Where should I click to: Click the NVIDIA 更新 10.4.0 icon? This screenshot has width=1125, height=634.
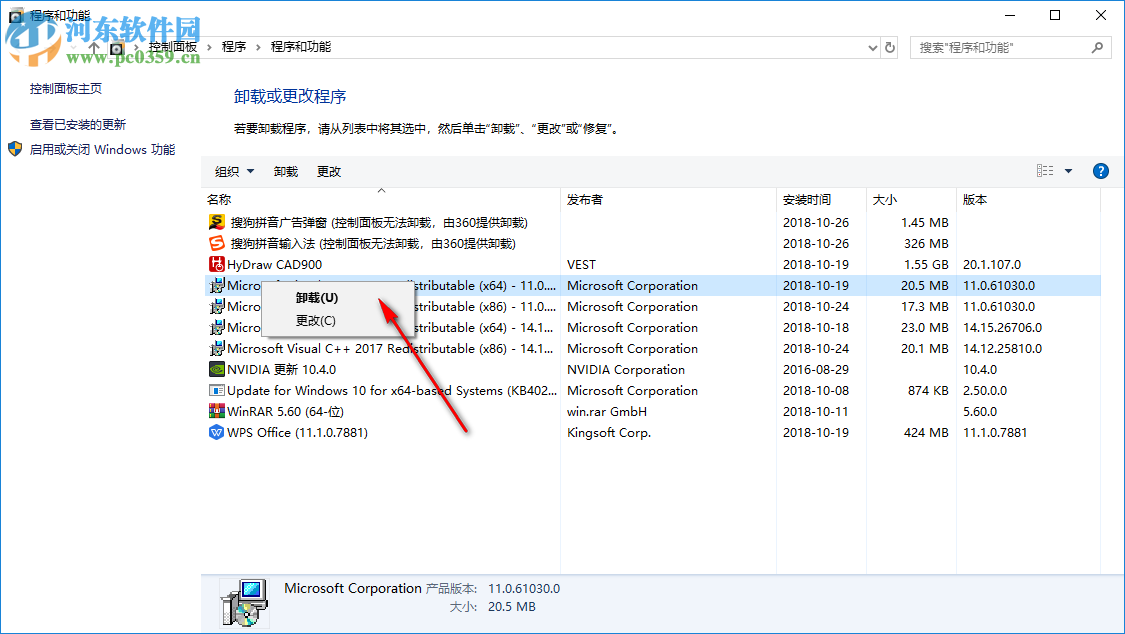(219, 369)
